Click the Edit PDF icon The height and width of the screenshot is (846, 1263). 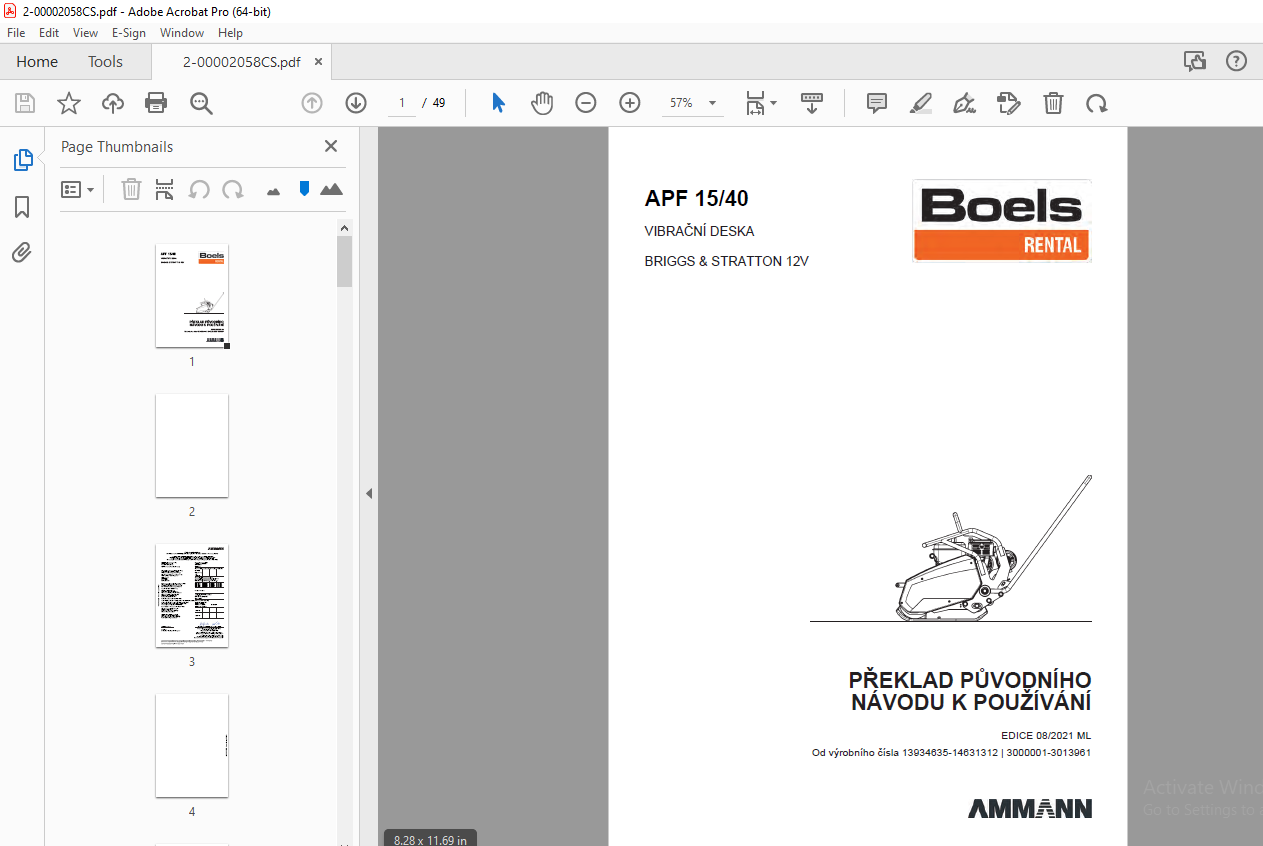(x=1009, y=103)
